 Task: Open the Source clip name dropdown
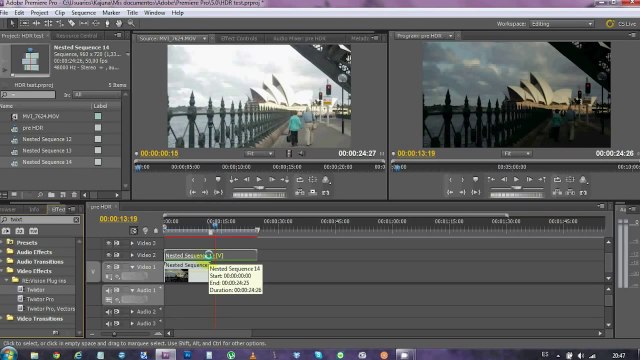point(204,38)
